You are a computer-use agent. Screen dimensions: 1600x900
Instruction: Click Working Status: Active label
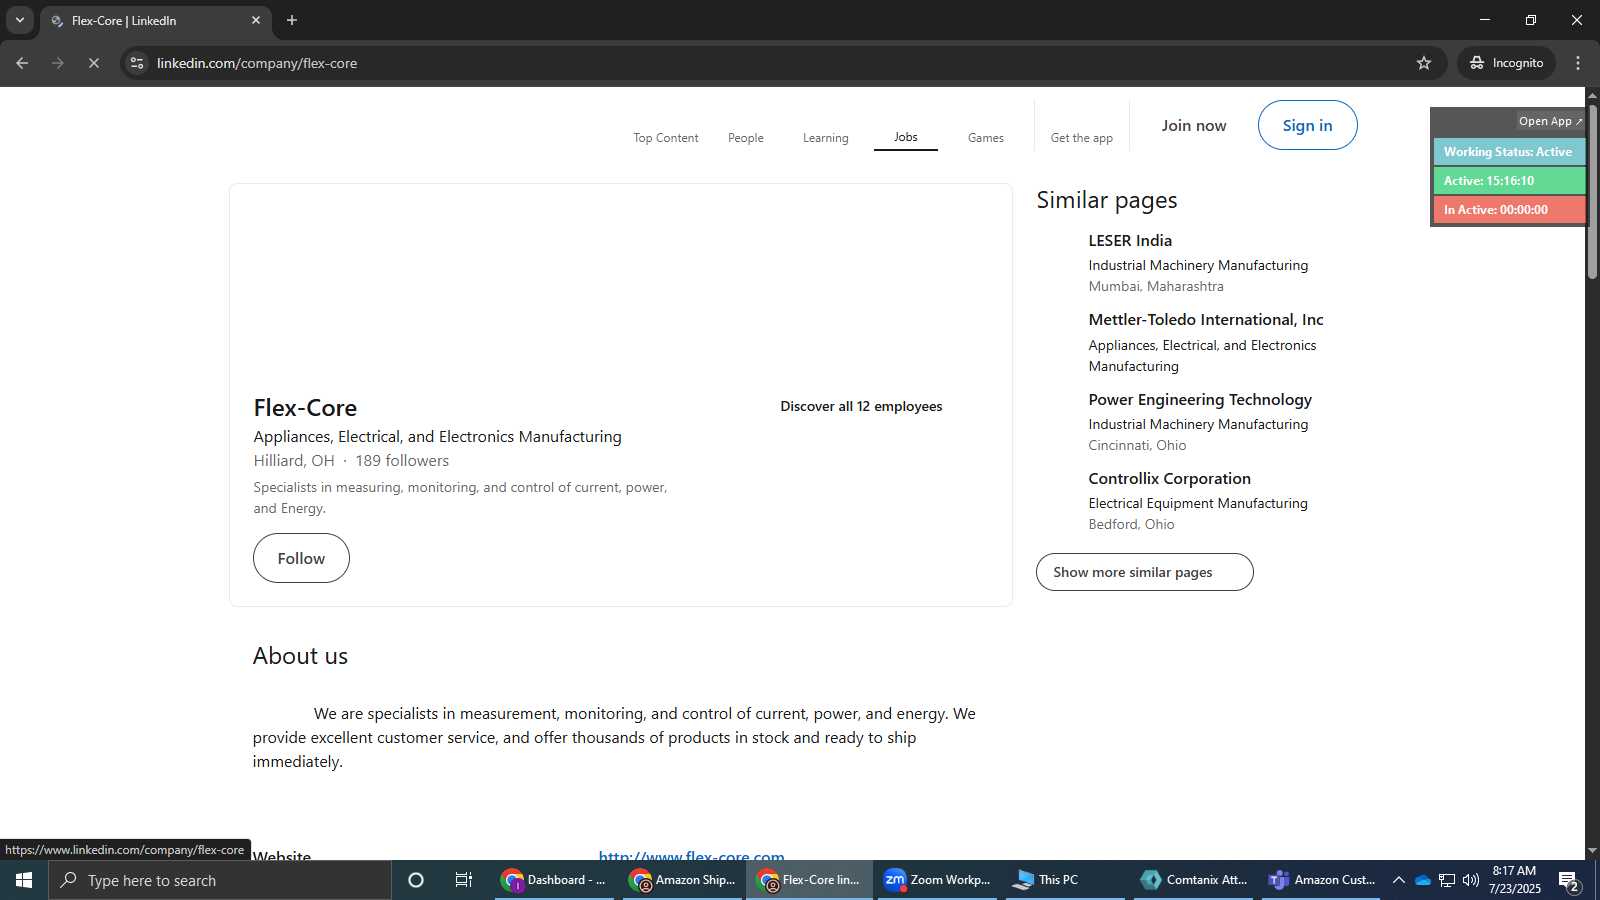[x=1509, y=152]
